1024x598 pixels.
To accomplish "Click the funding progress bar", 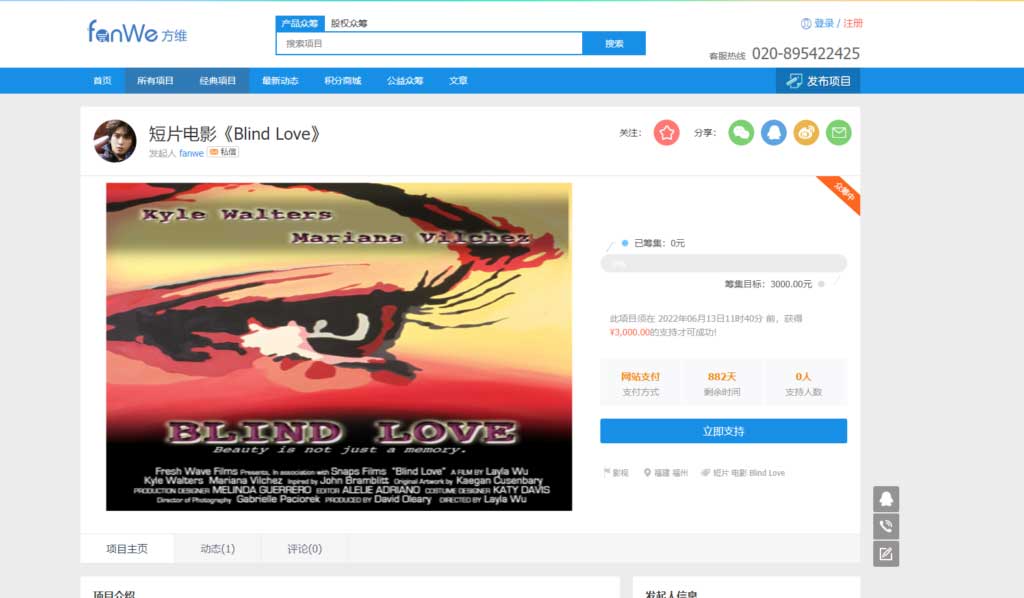I will 724,264.
